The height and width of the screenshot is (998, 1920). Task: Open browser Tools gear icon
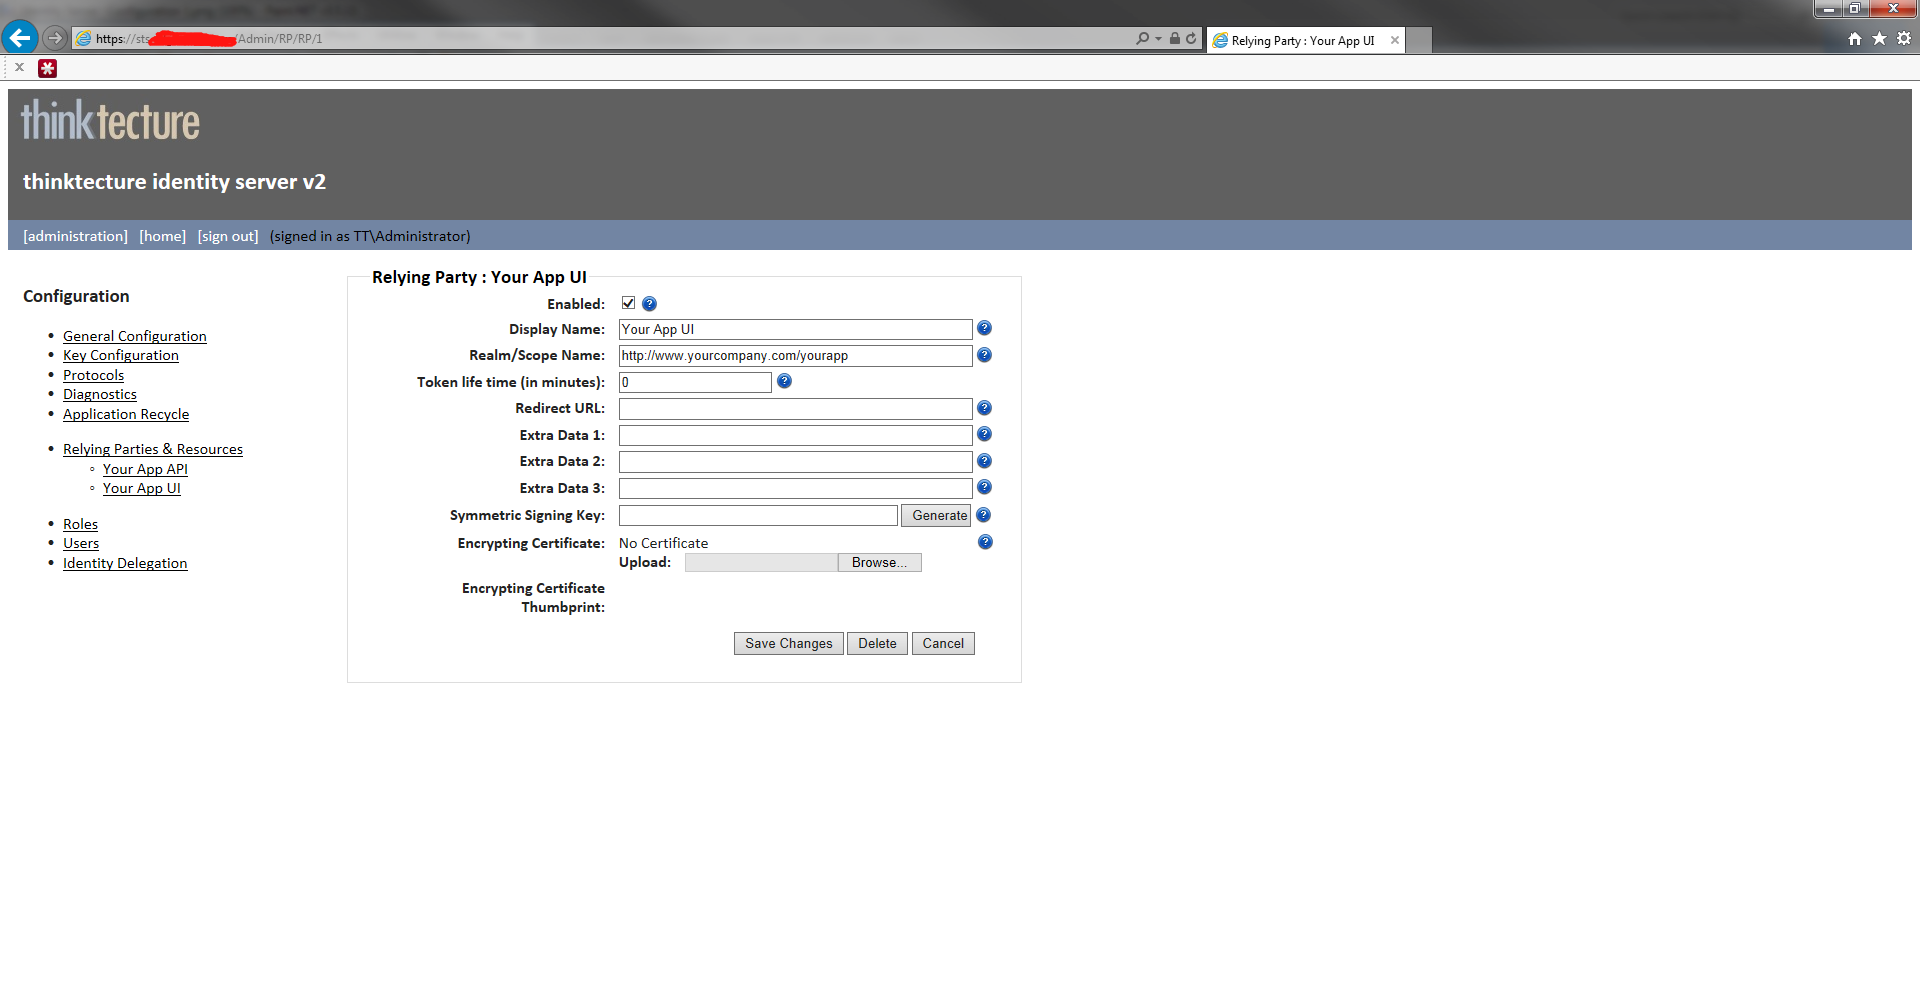point(1904,38)
